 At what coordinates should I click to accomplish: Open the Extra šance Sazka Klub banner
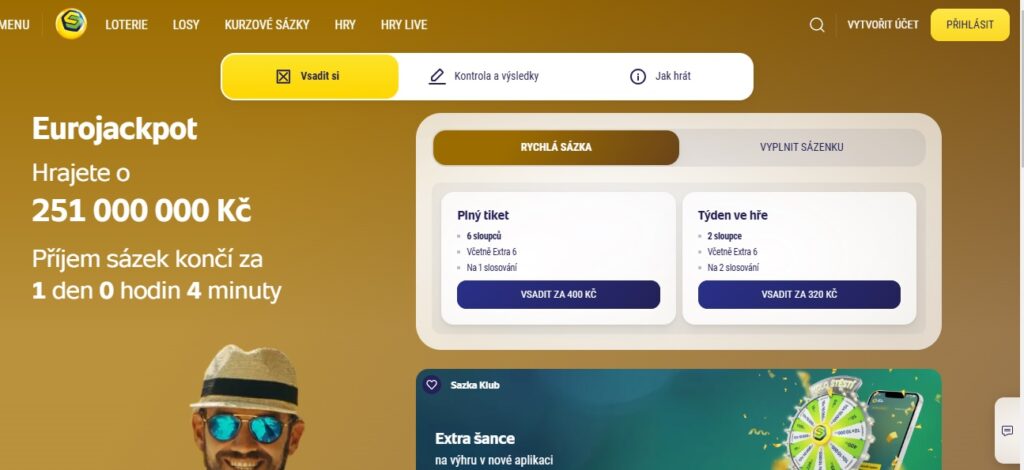pos(679,420)
